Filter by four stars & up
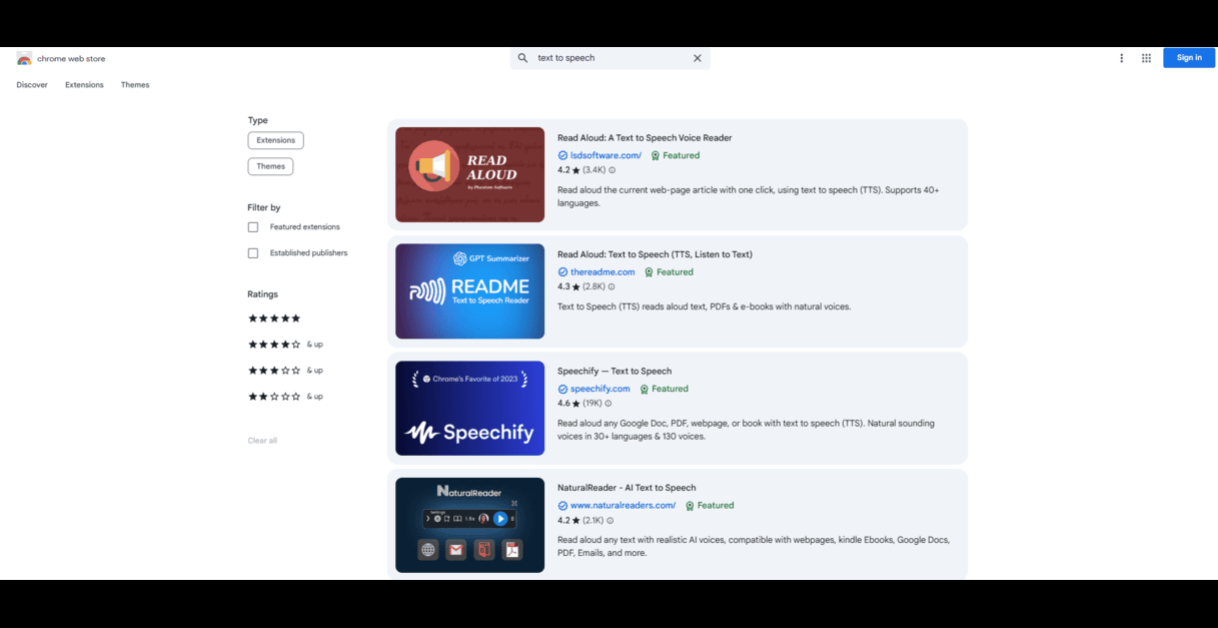Screen dimensions: 1218x628 point(285,344)
